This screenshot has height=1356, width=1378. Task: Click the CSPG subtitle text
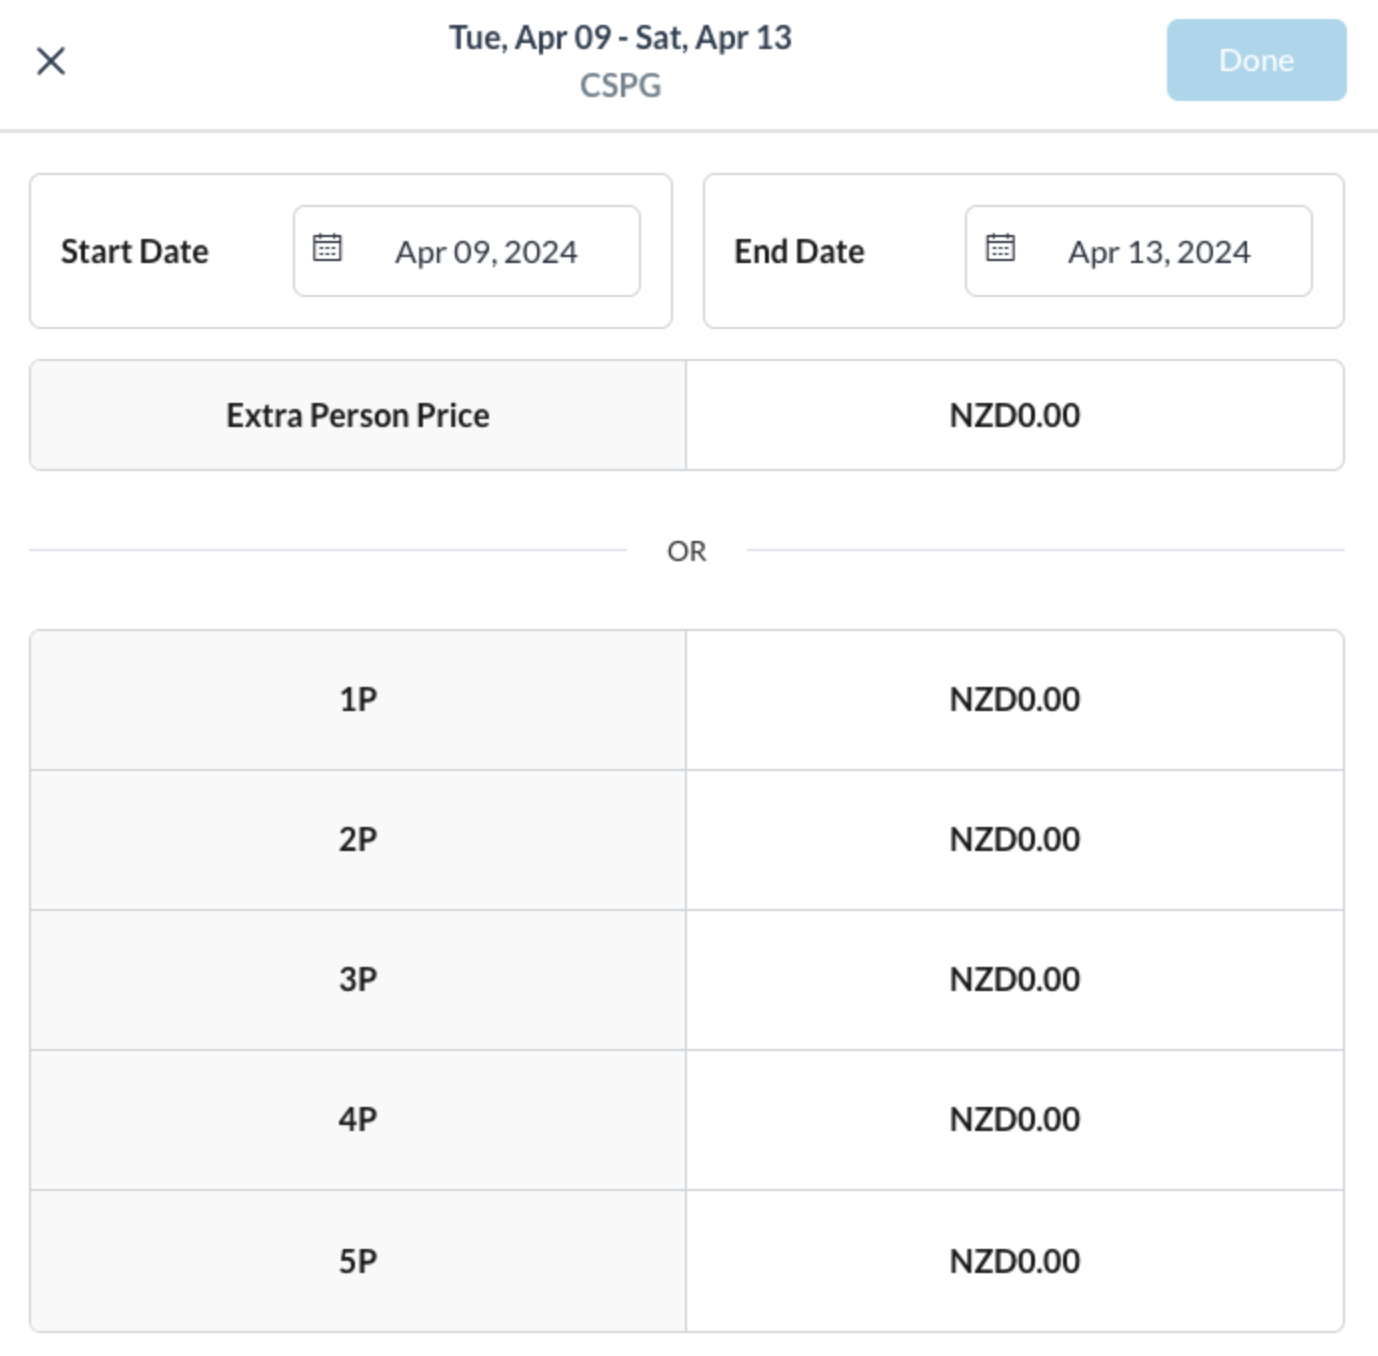tap(620, 86)
